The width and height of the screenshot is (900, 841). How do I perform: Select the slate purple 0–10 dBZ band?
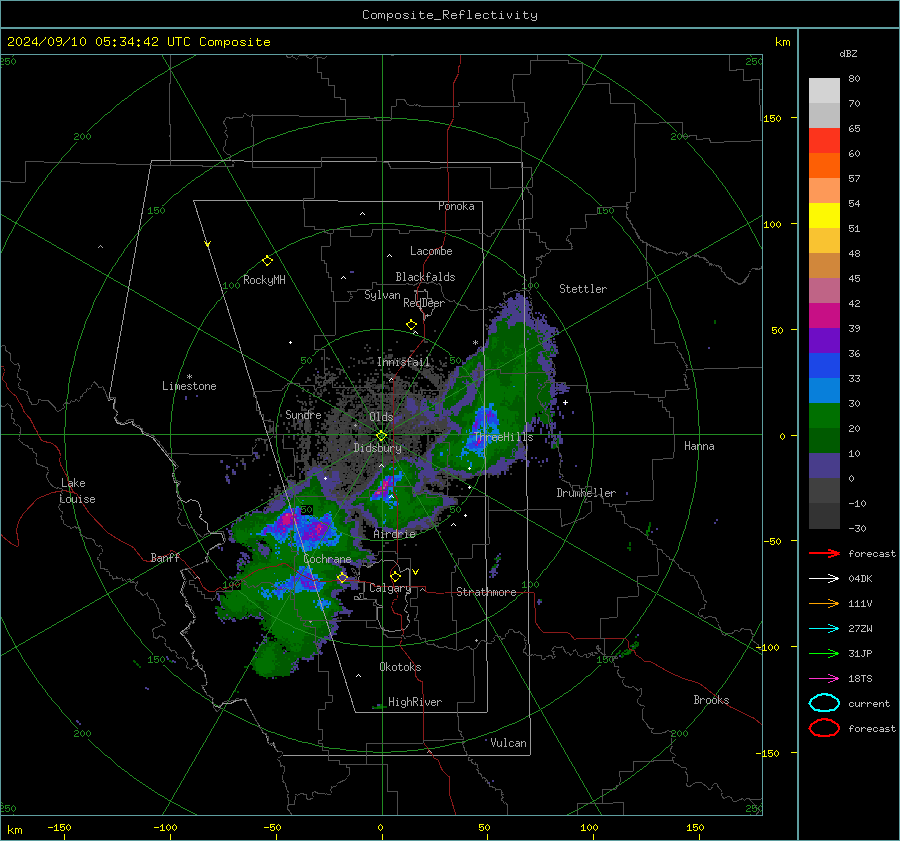[x=824, y=466]
